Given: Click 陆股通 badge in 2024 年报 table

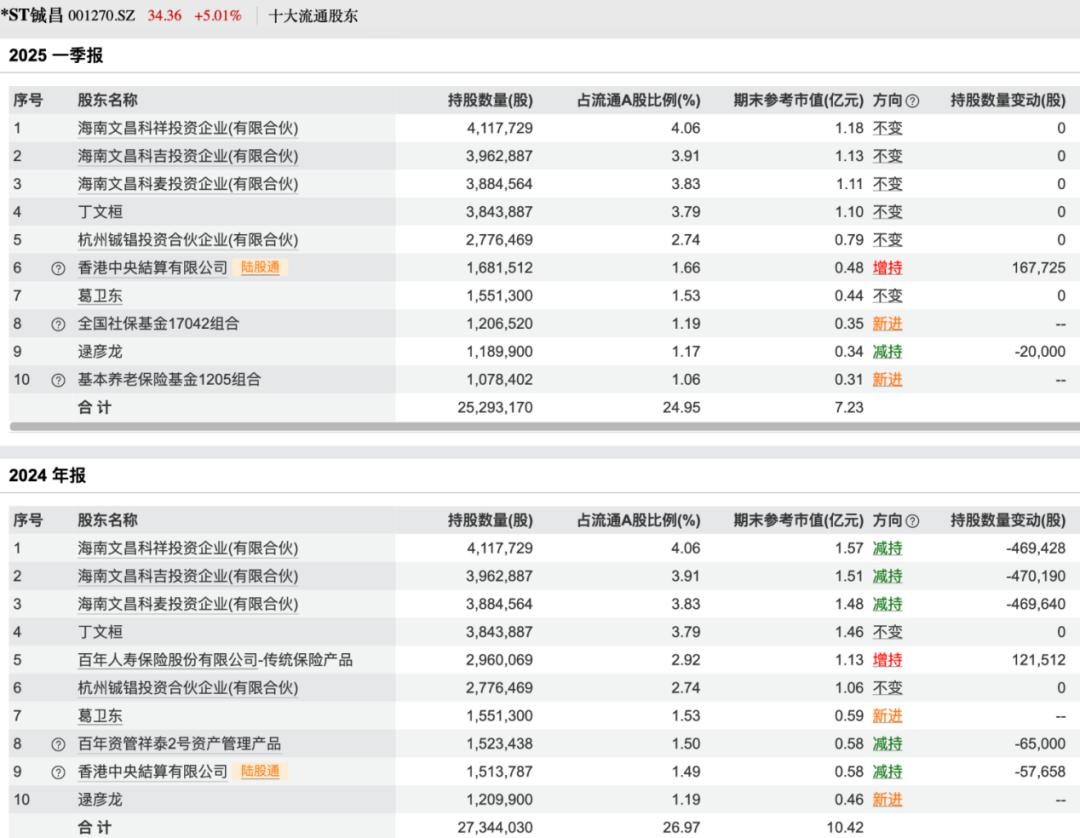Looking at the screenshot, I should [x=261, y=772].
